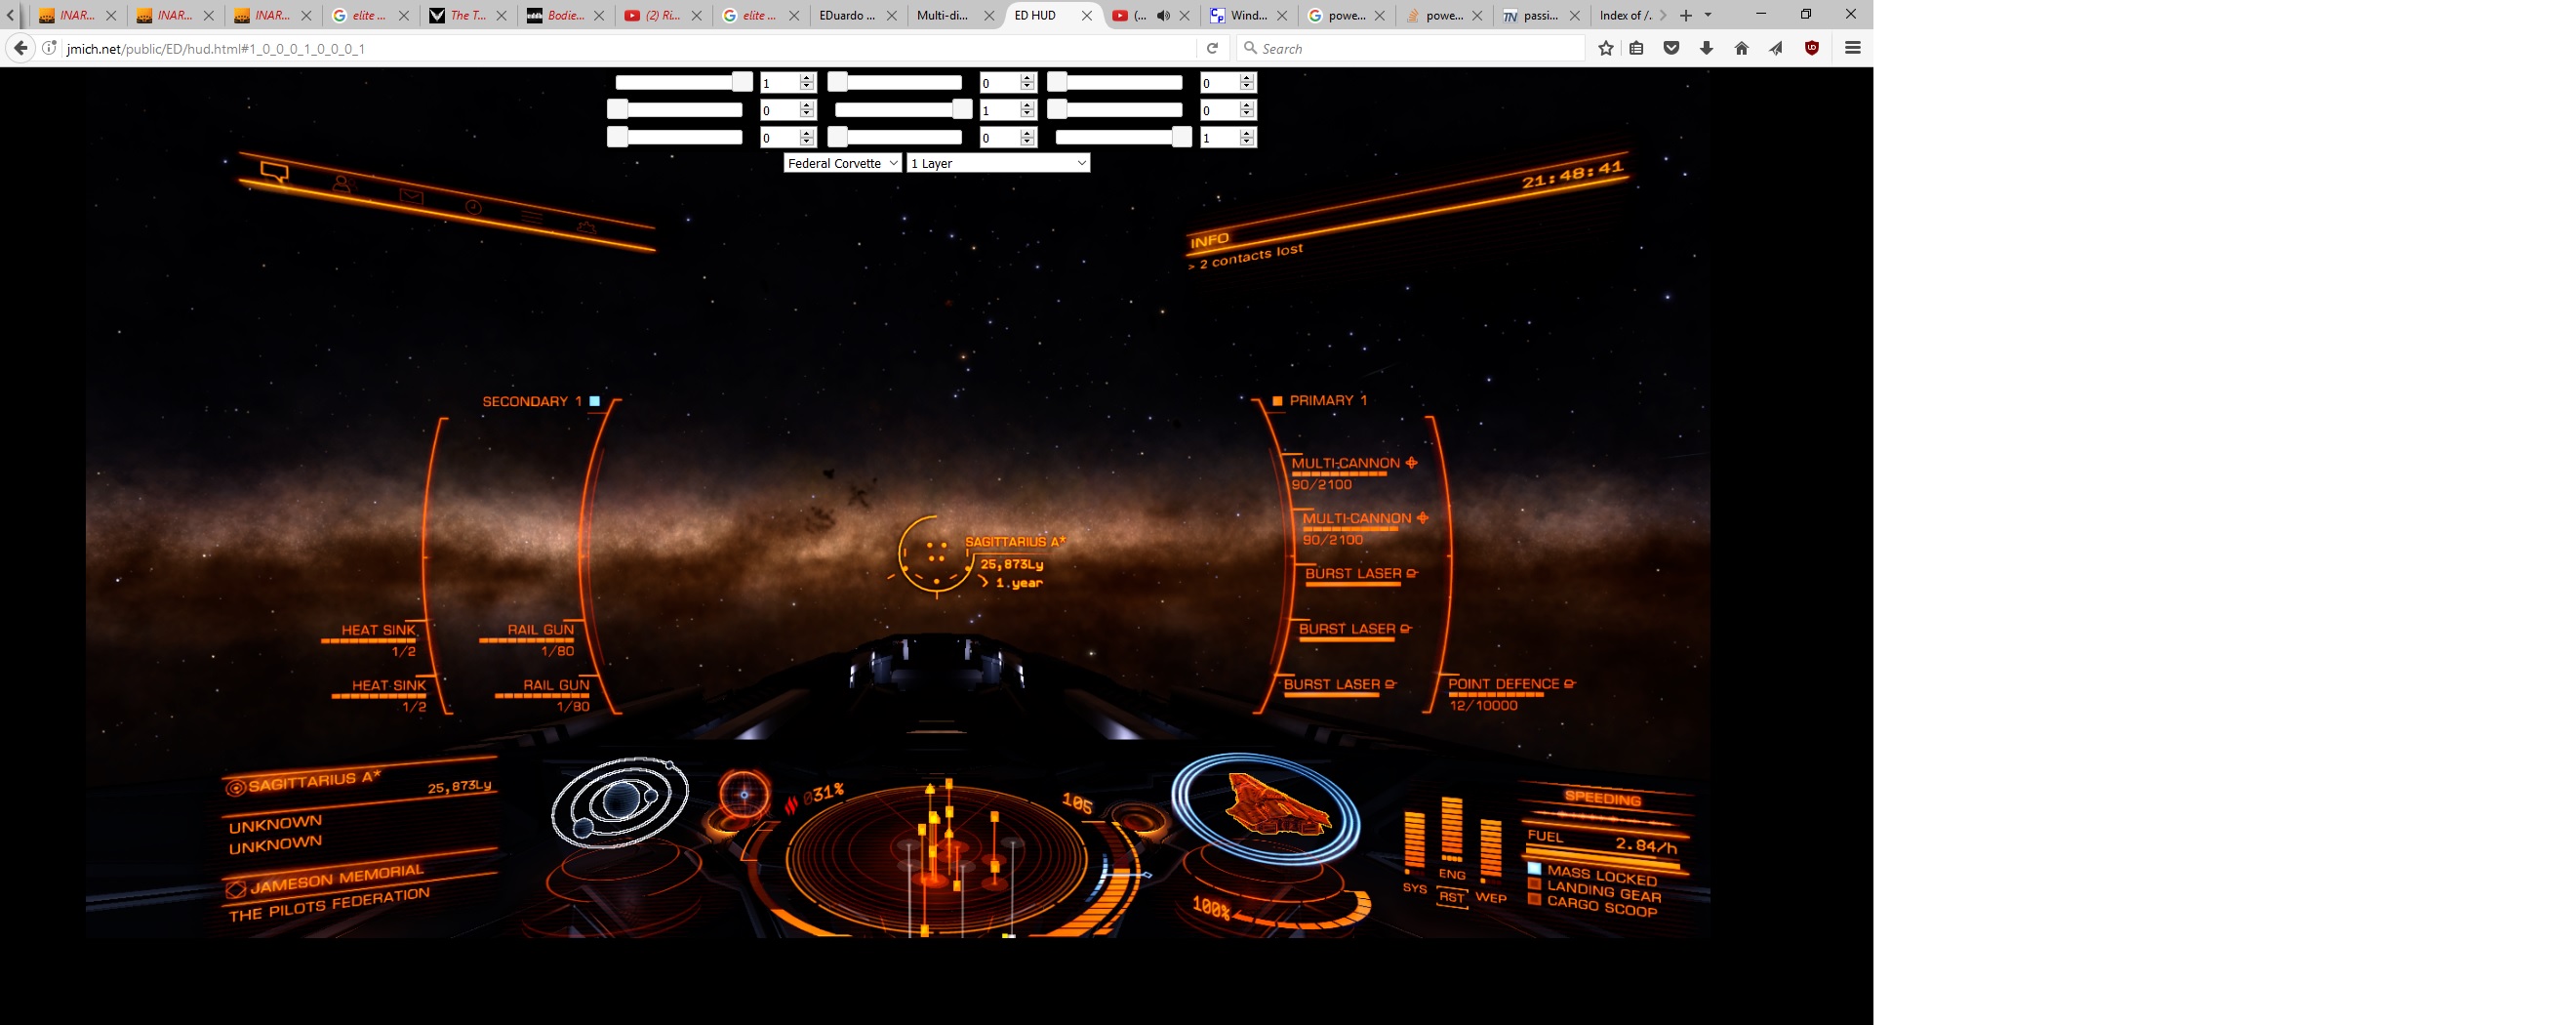The width and height of the screenshot is (2576, 1025).
Task: Go back using the browser back arrow
Action: 20,48
